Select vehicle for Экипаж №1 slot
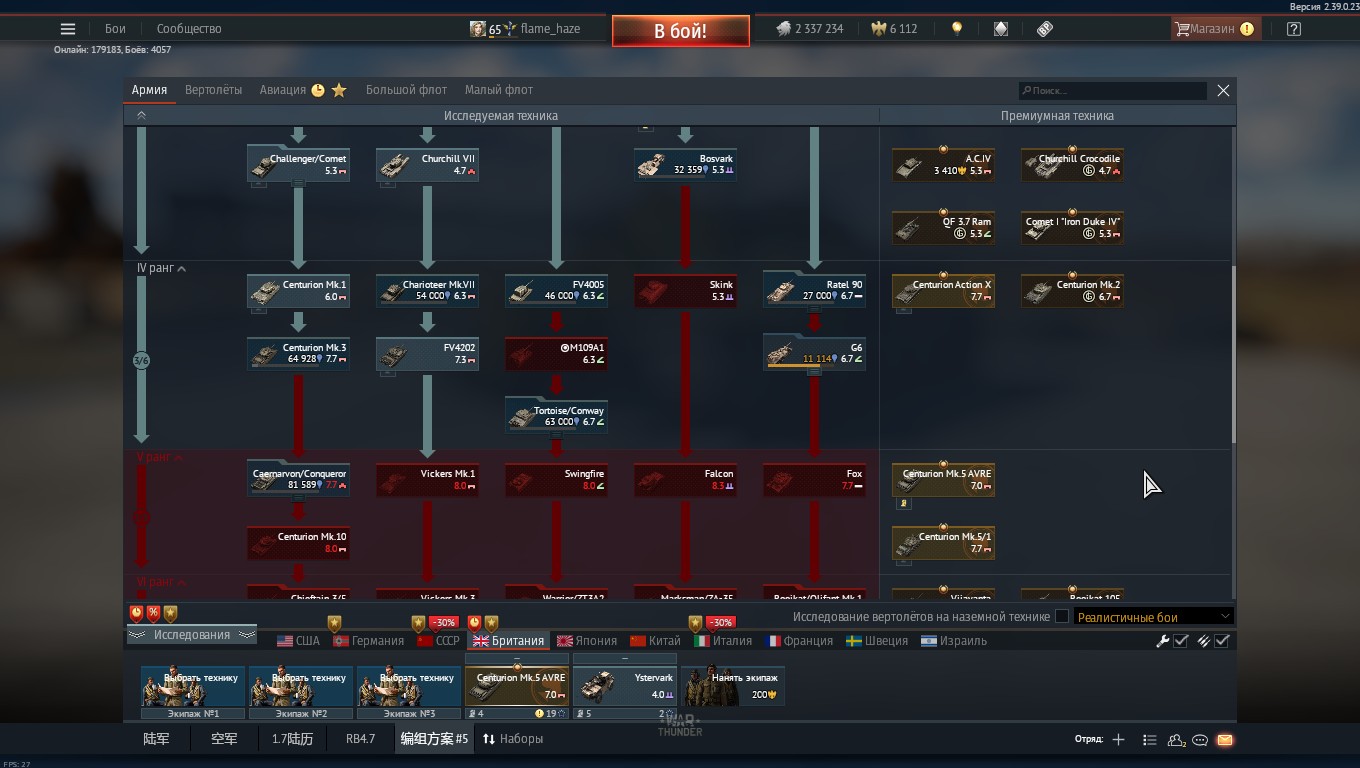This screenshot has height=768, width=1360. coord(193,686)
